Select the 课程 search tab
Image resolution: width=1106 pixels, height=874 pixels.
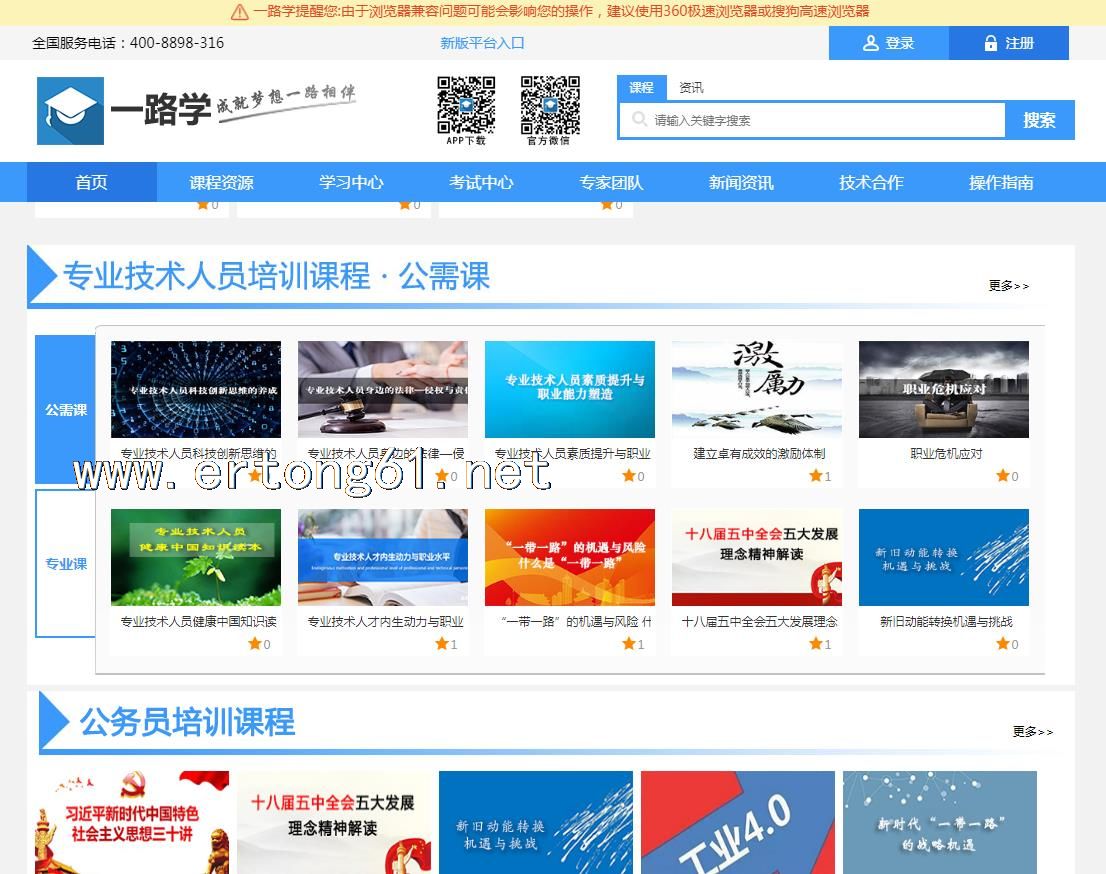(x=641, y=88)
